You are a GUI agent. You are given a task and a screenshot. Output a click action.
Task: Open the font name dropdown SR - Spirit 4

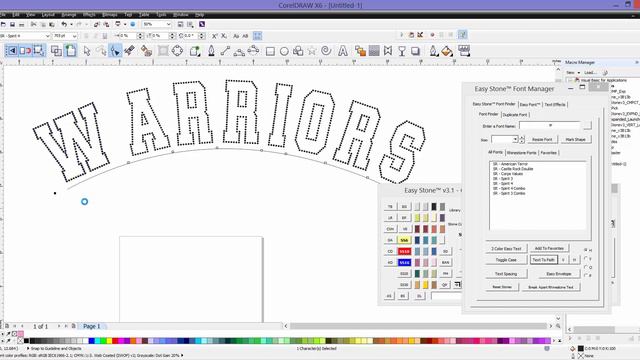(47, 36)
